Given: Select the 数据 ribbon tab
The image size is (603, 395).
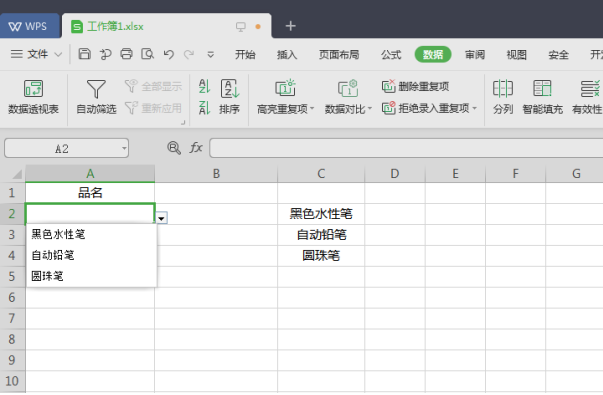Looking at the screenshot, I should 433,55.
